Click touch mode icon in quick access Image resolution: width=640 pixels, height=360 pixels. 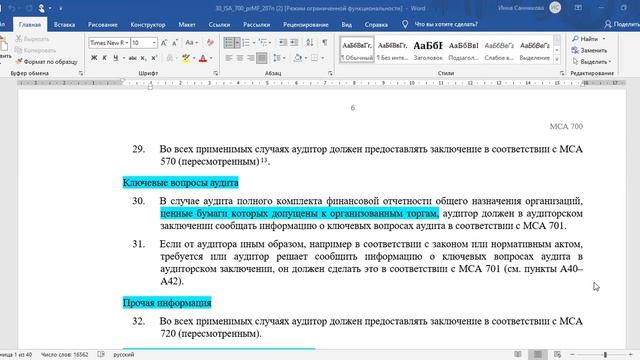tap(42, 8)
